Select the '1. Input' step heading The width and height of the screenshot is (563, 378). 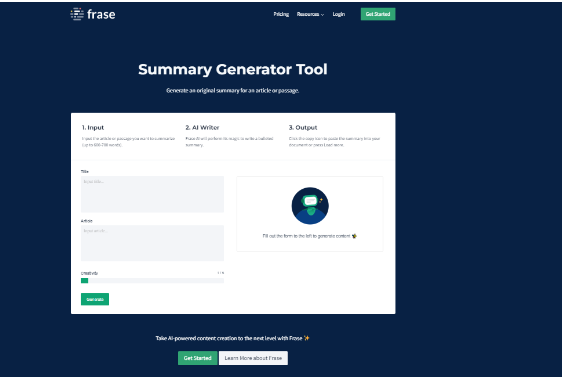point(93,127)
